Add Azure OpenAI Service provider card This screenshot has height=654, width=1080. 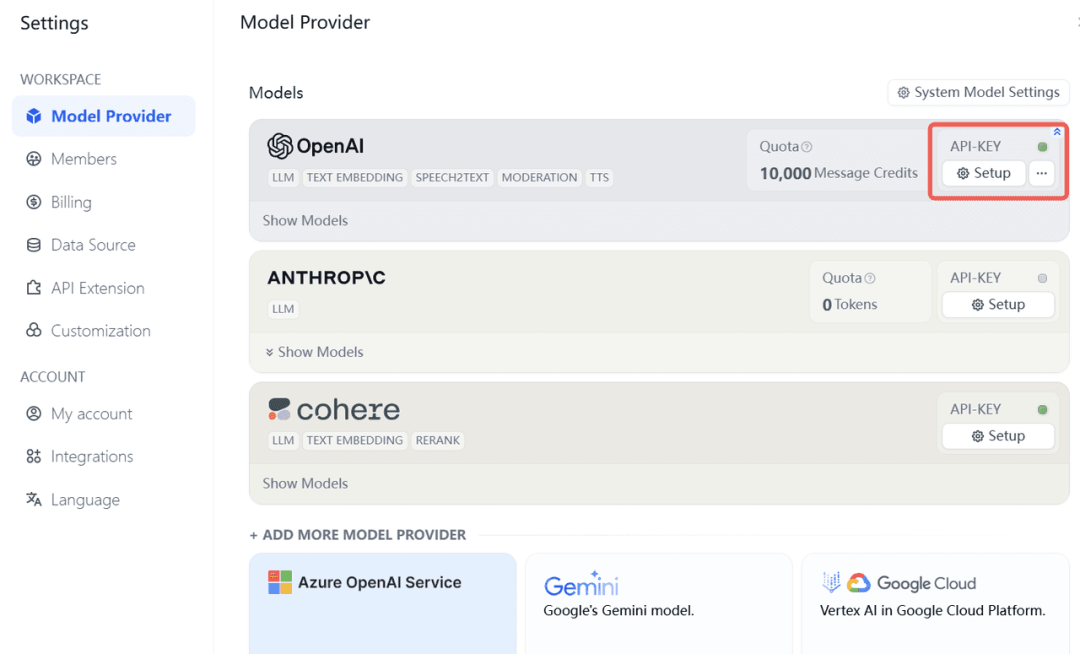point(383,603)
